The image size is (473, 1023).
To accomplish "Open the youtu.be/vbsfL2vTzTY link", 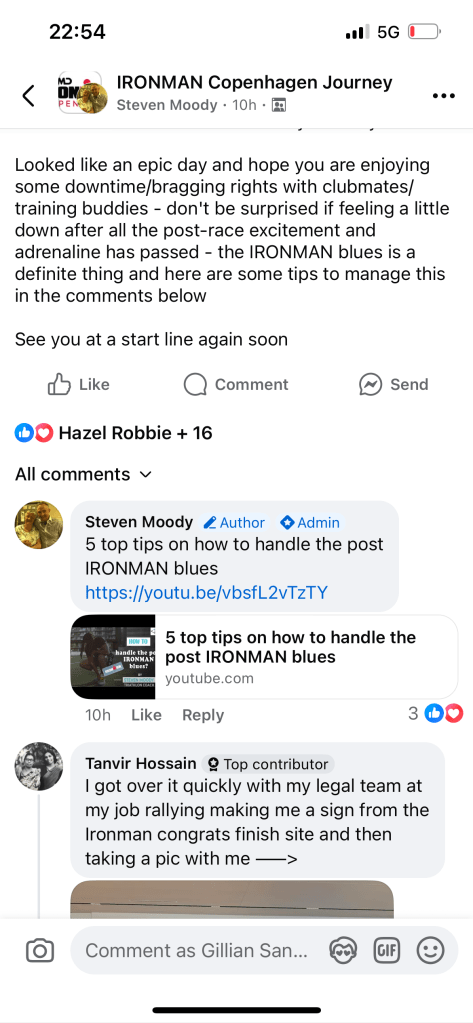I will click(x=206, y=592).
